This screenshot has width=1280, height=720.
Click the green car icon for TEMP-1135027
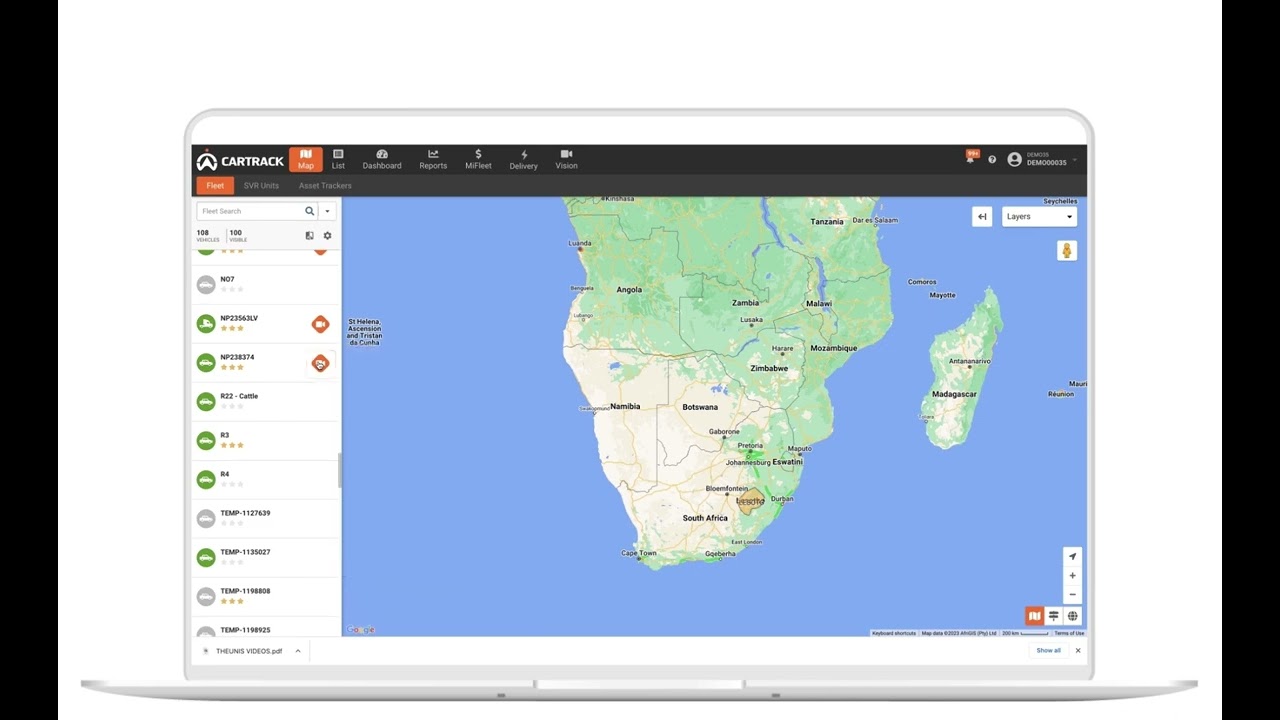pos(206,558)
